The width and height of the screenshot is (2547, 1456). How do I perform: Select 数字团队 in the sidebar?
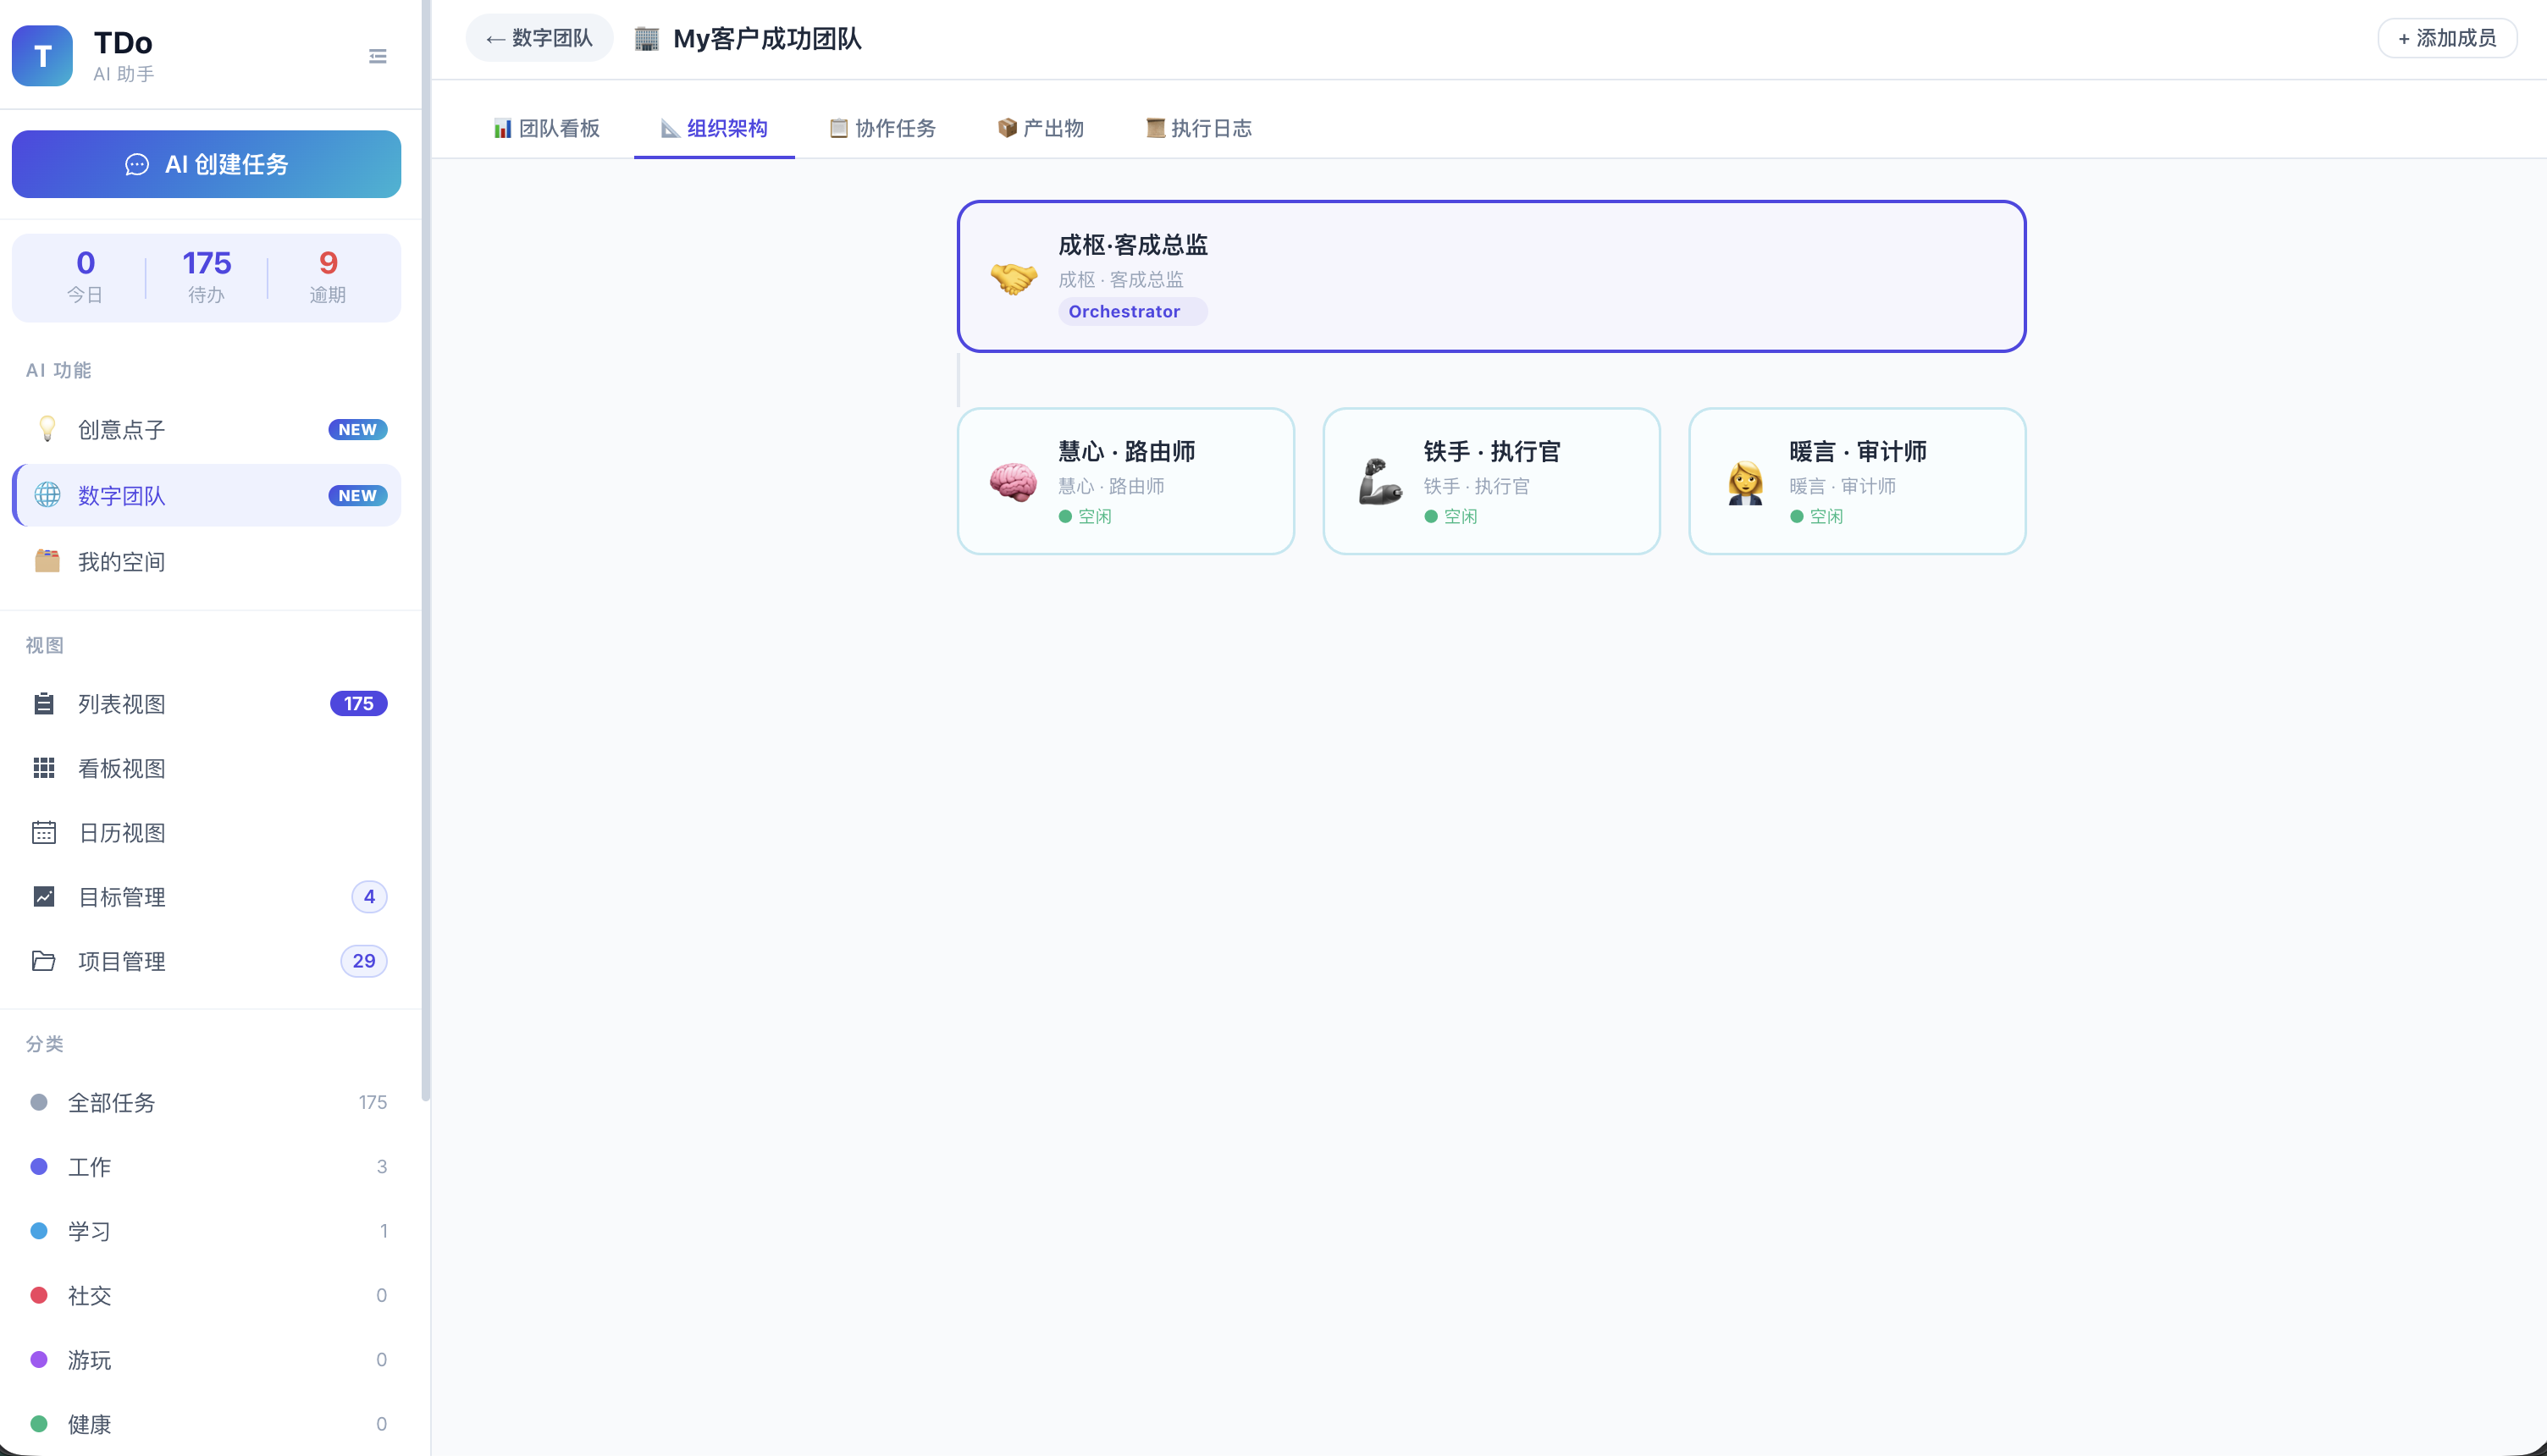pos(207,495)
